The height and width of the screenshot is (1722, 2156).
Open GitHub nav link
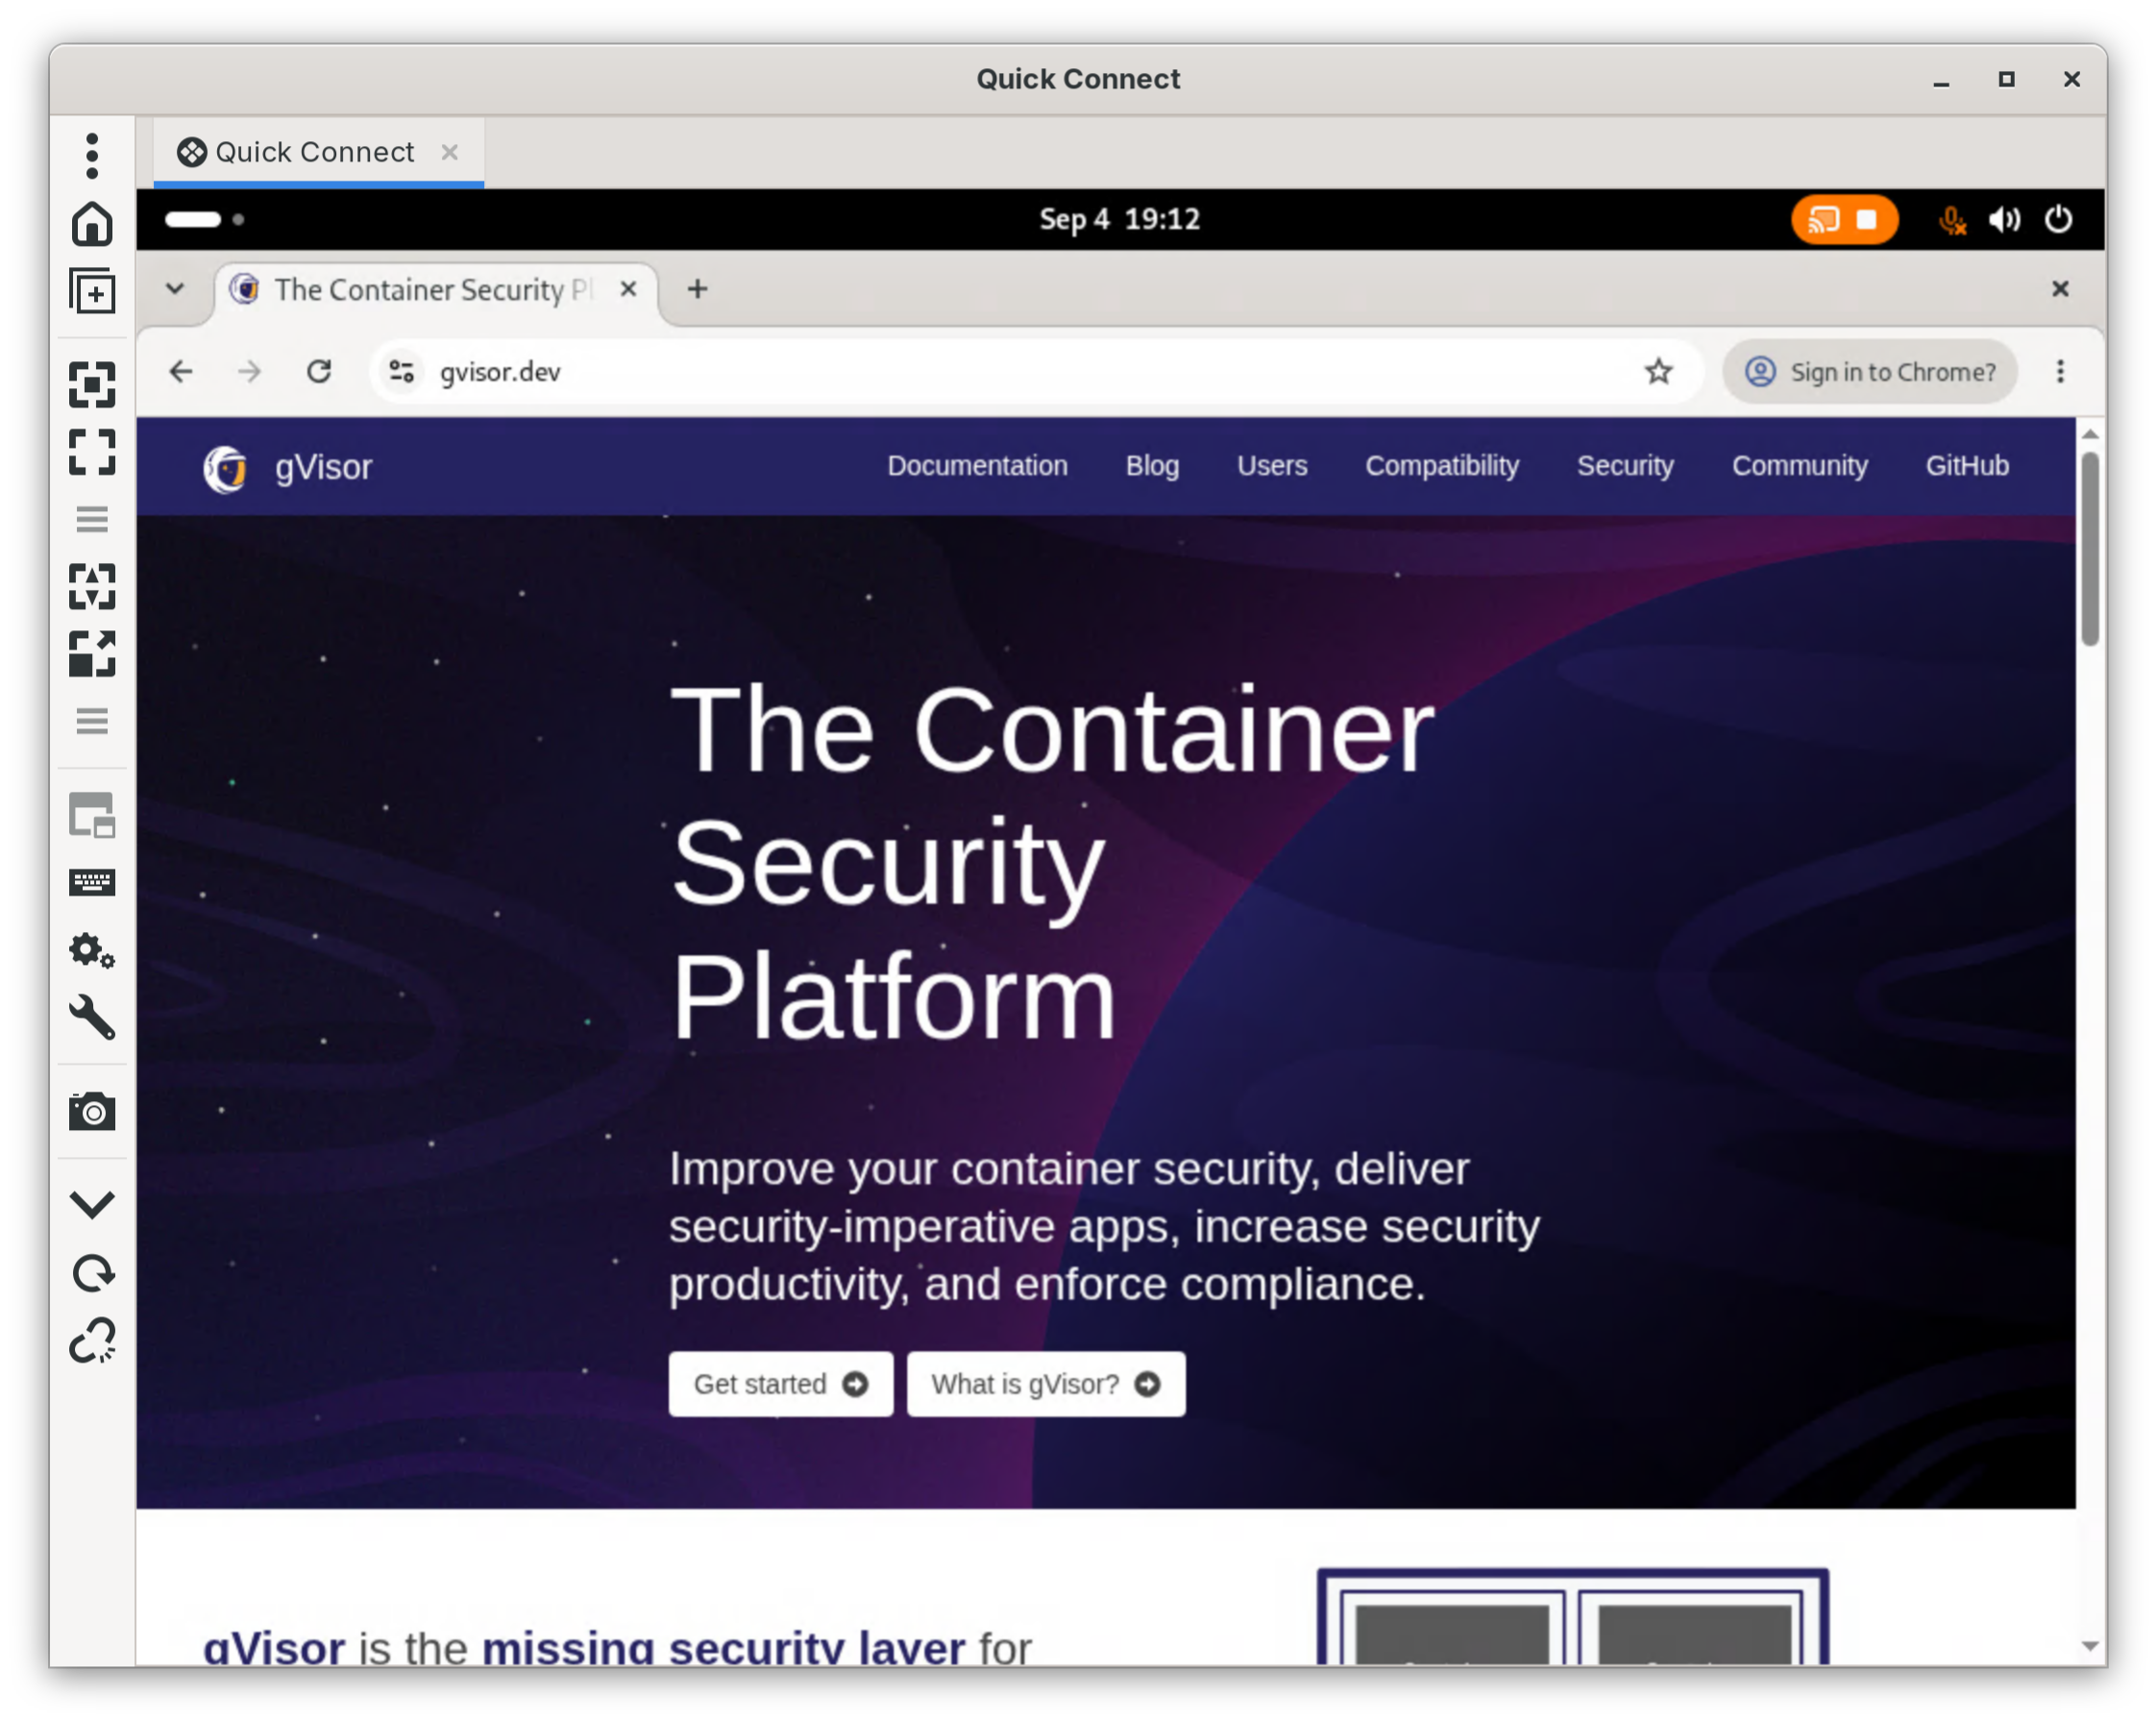[1966, 466]
